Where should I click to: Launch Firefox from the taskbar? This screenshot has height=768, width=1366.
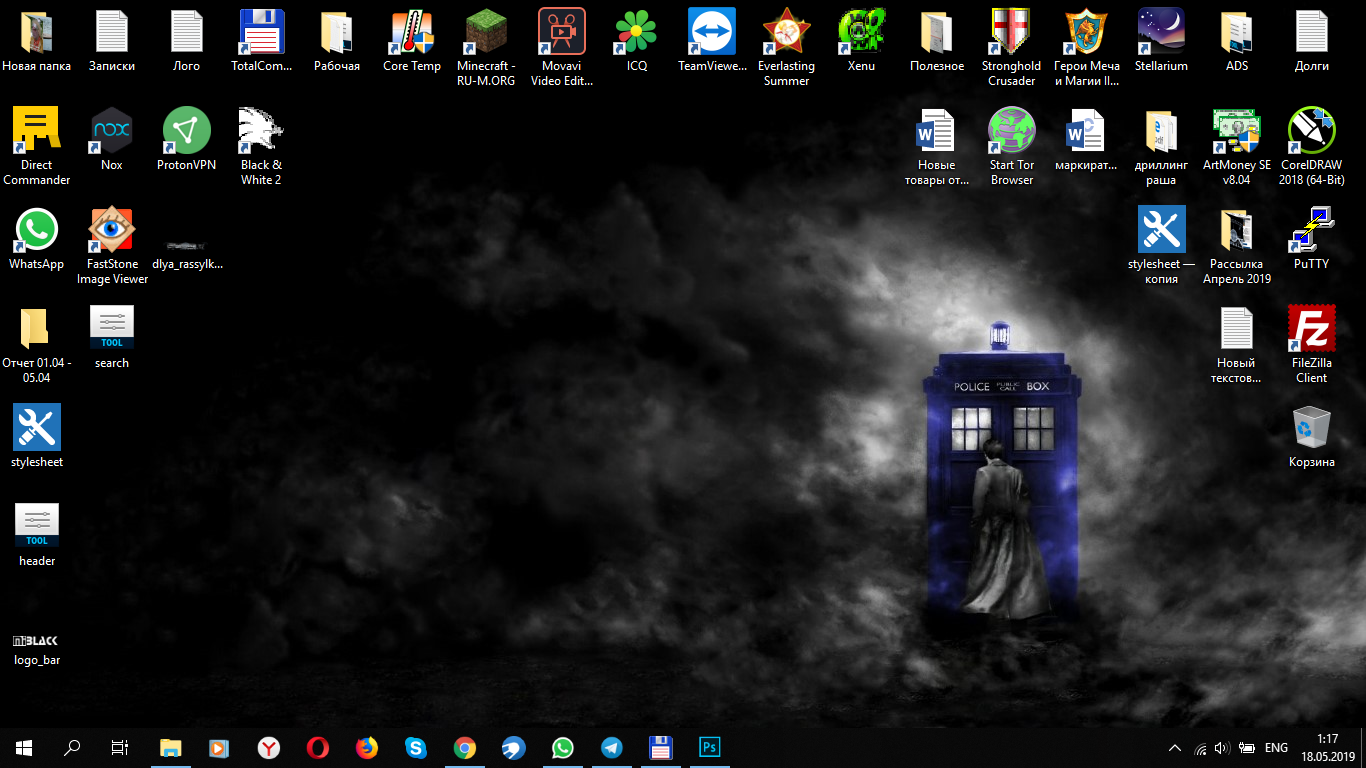(x=366, y=747)
